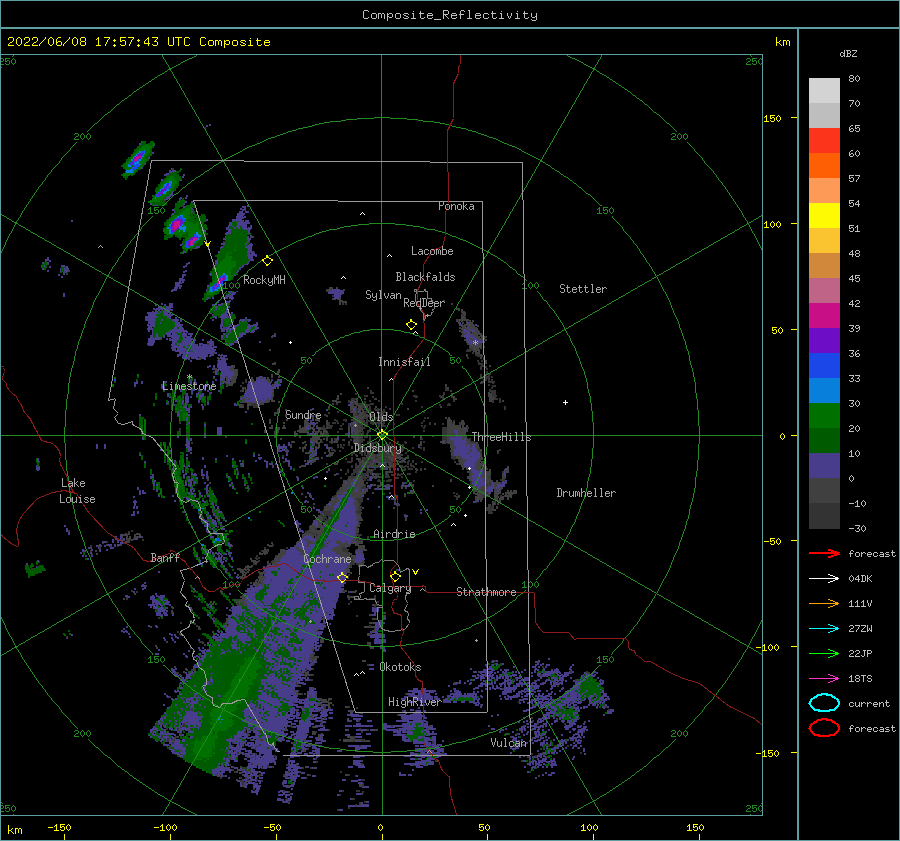Click the yellow diamond marker above Calgary
The width and height of the screenshot is (900, 841).
point(395,576)
